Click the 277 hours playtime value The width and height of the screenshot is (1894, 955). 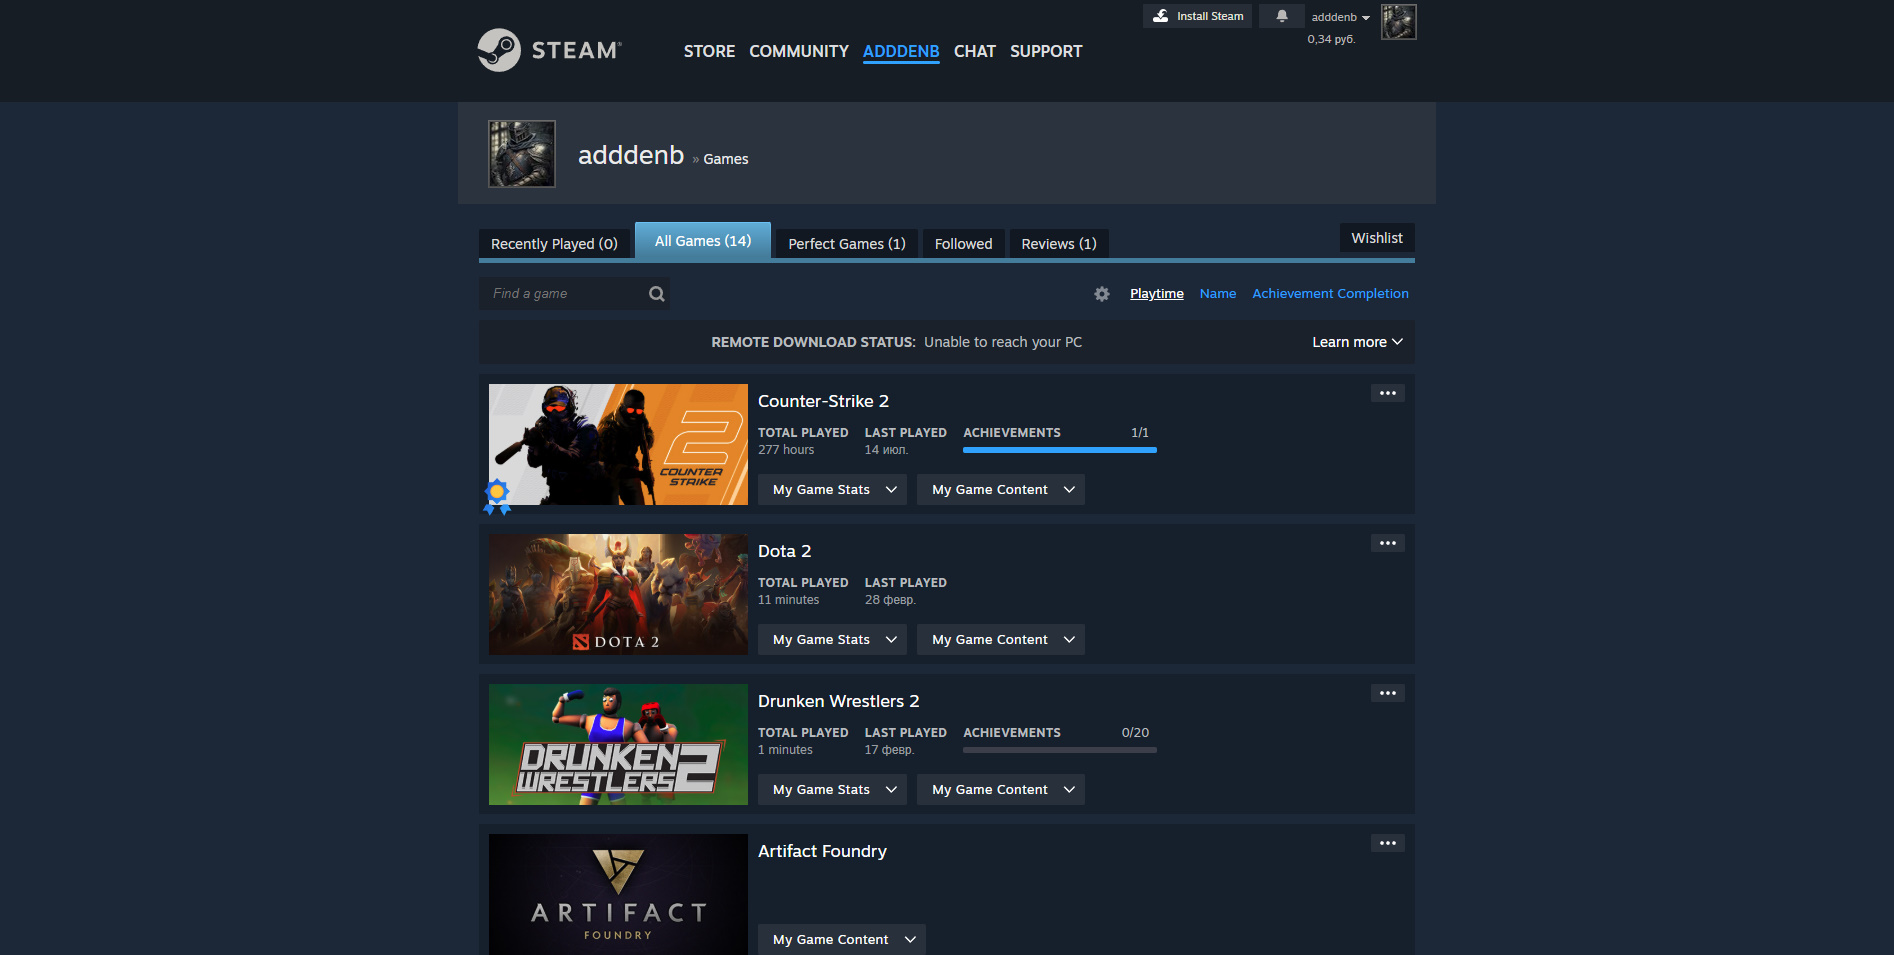(x=786, y=450)
